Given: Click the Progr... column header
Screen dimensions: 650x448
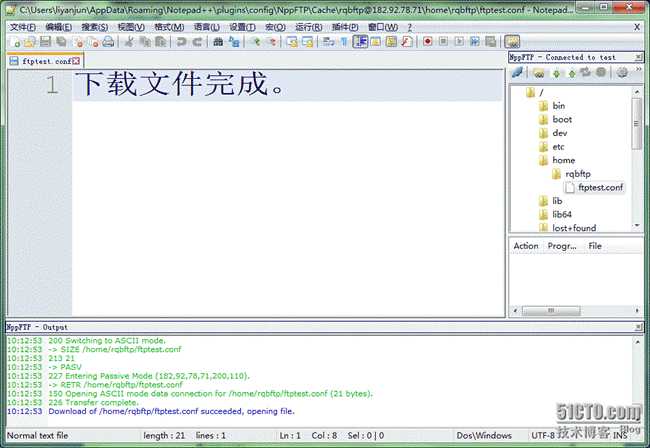Looking at the screenshot, I should [x=562, y=246].
